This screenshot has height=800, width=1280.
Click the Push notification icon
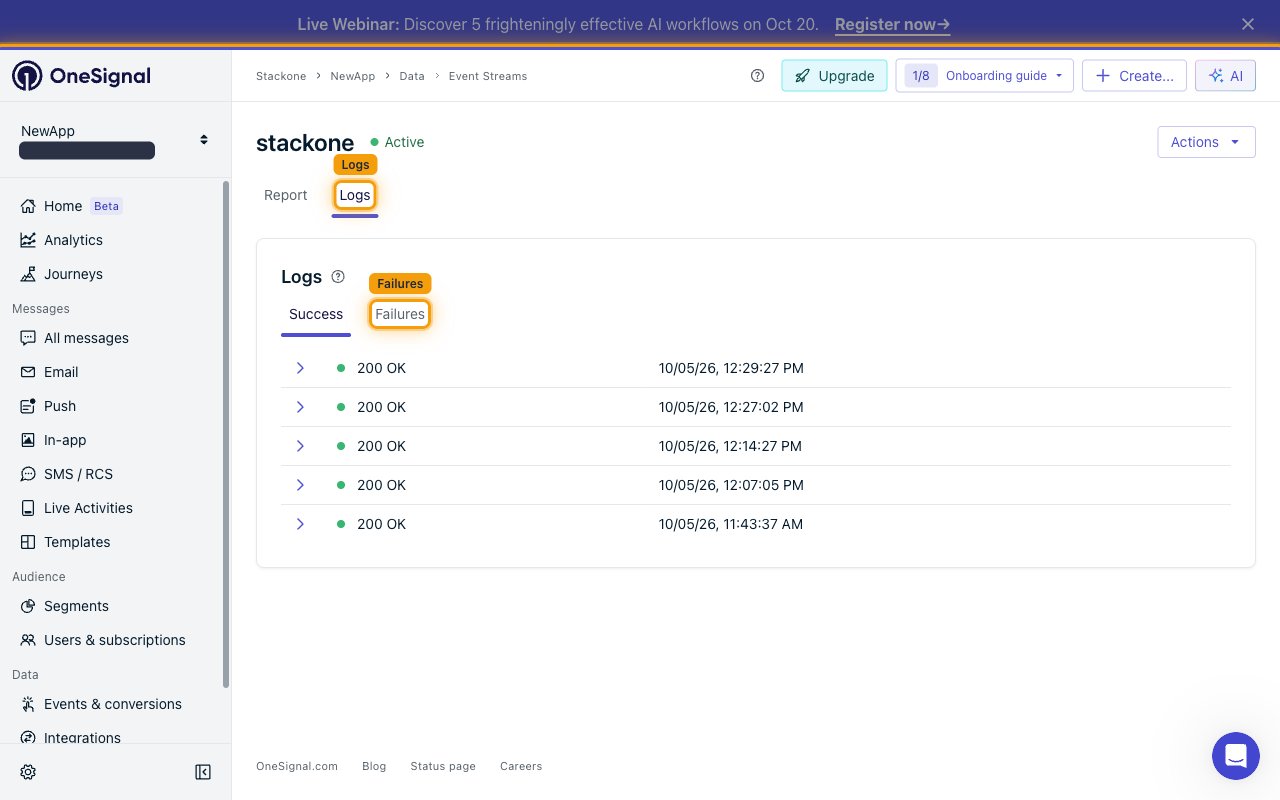click(28, 406)
